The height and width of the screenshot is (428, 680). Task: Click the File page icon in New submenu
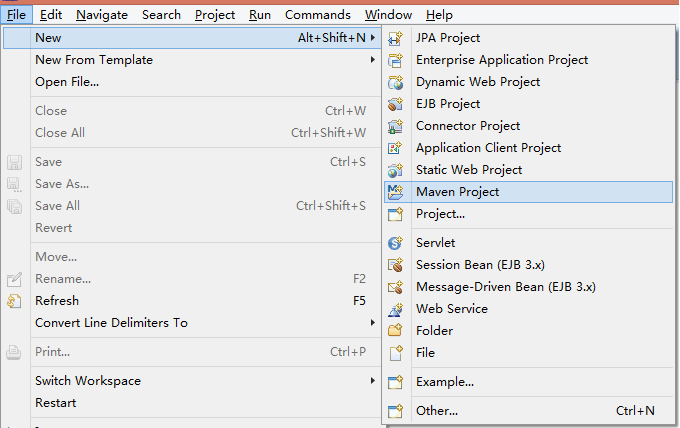pyautogui.click(x=395, y=353)
